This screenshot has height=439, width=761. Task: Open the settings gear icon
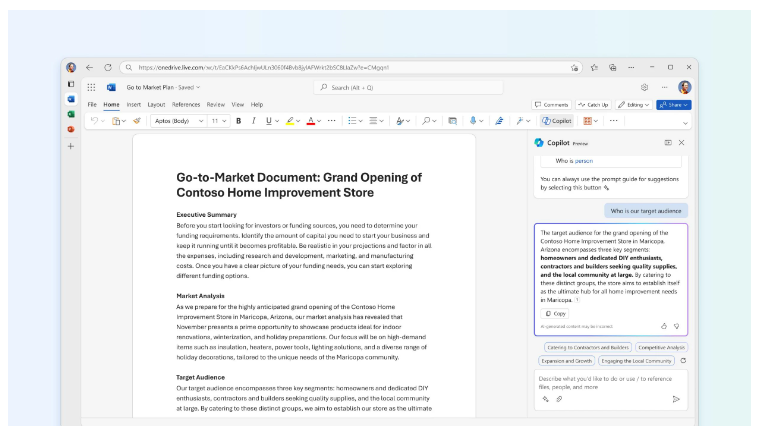pos(644,87)
